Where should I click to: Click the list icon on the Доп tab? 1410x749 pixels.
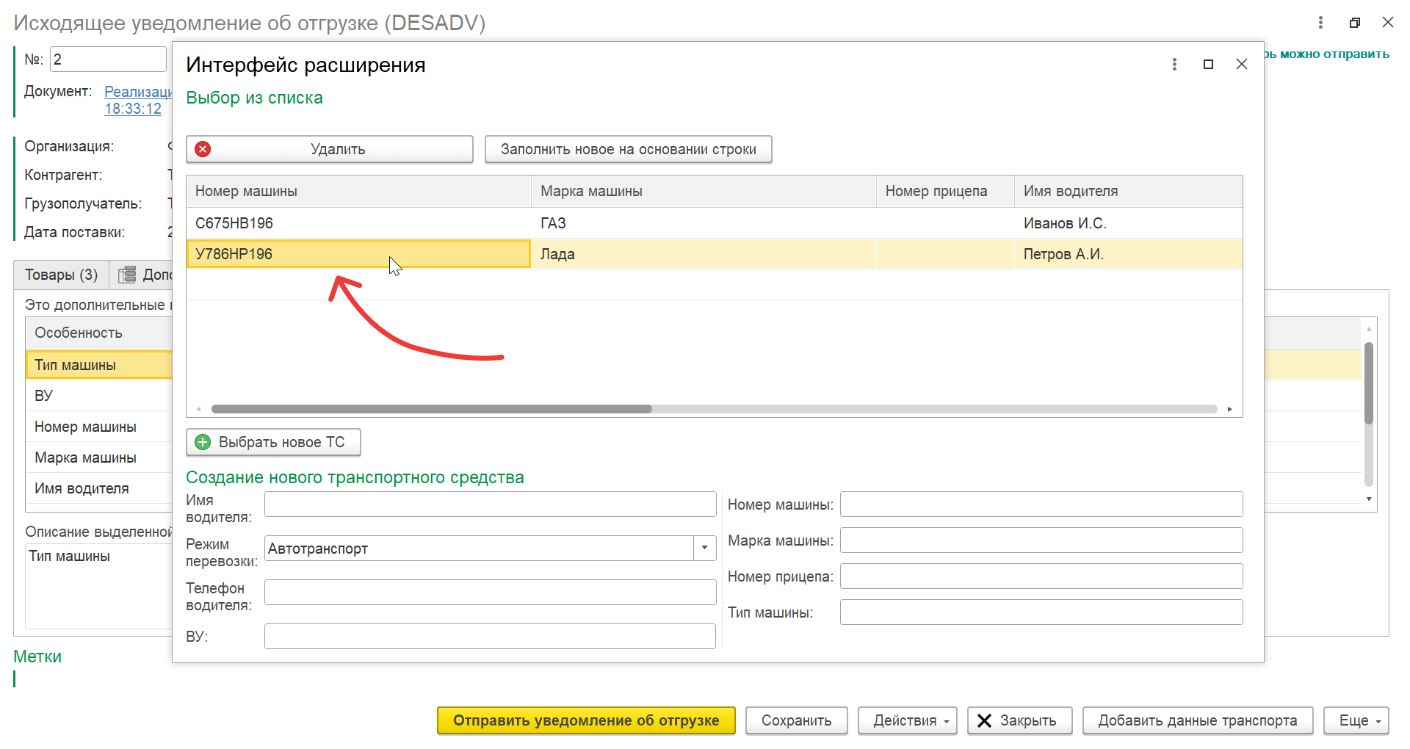tap(127, 275)
